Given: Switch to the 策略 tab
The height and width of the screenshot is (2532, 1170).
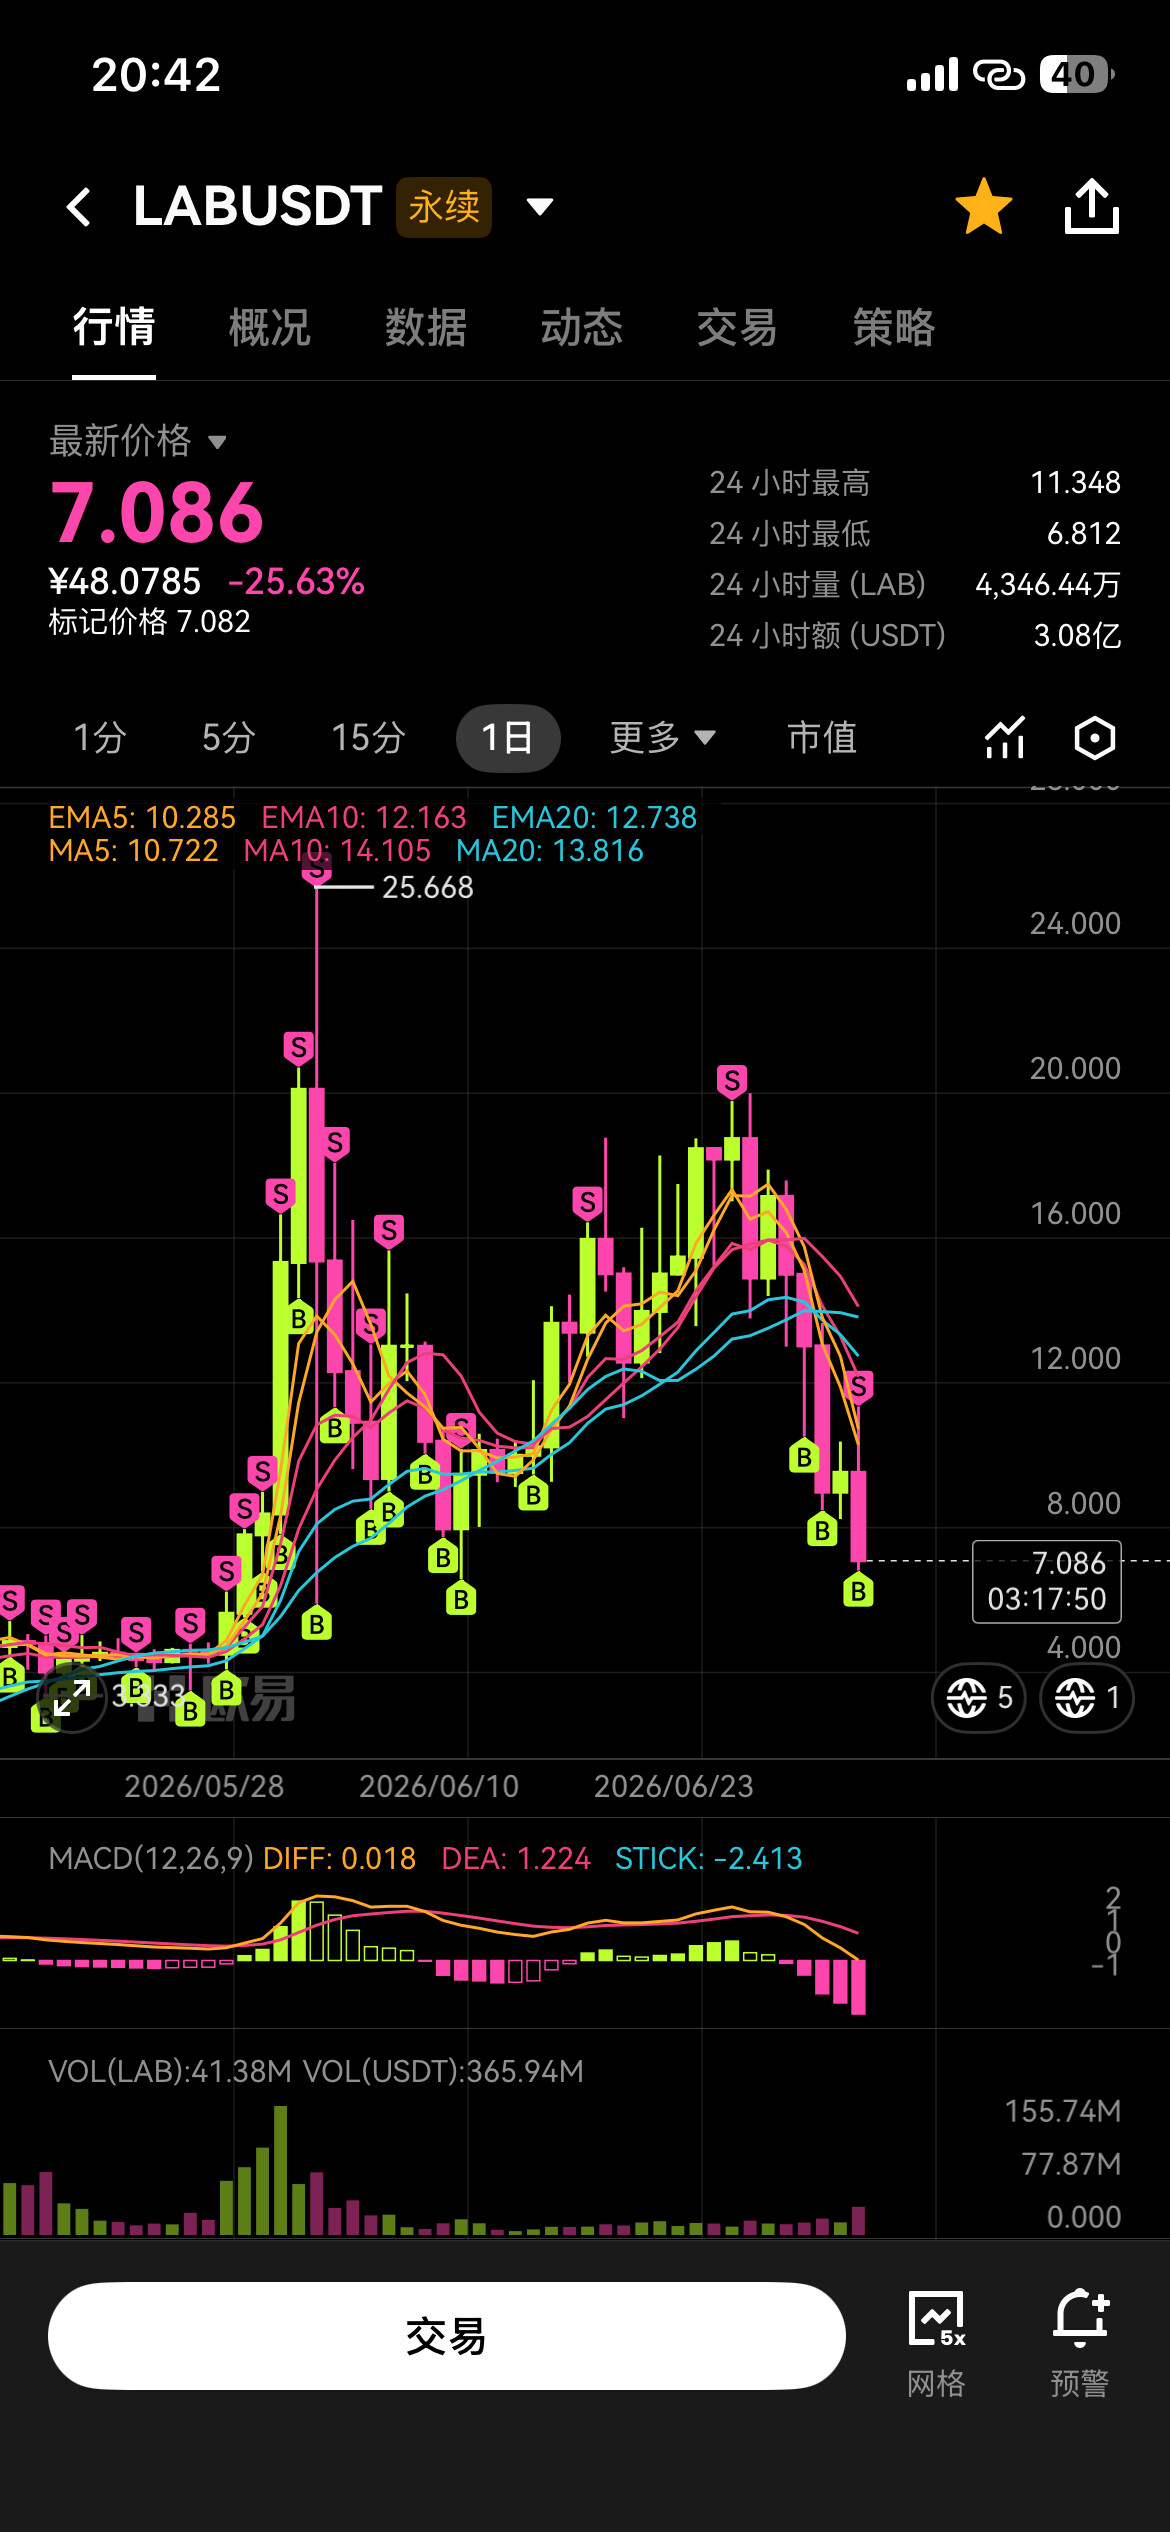Looking at the screenshot, I should [x=894, y=327].
